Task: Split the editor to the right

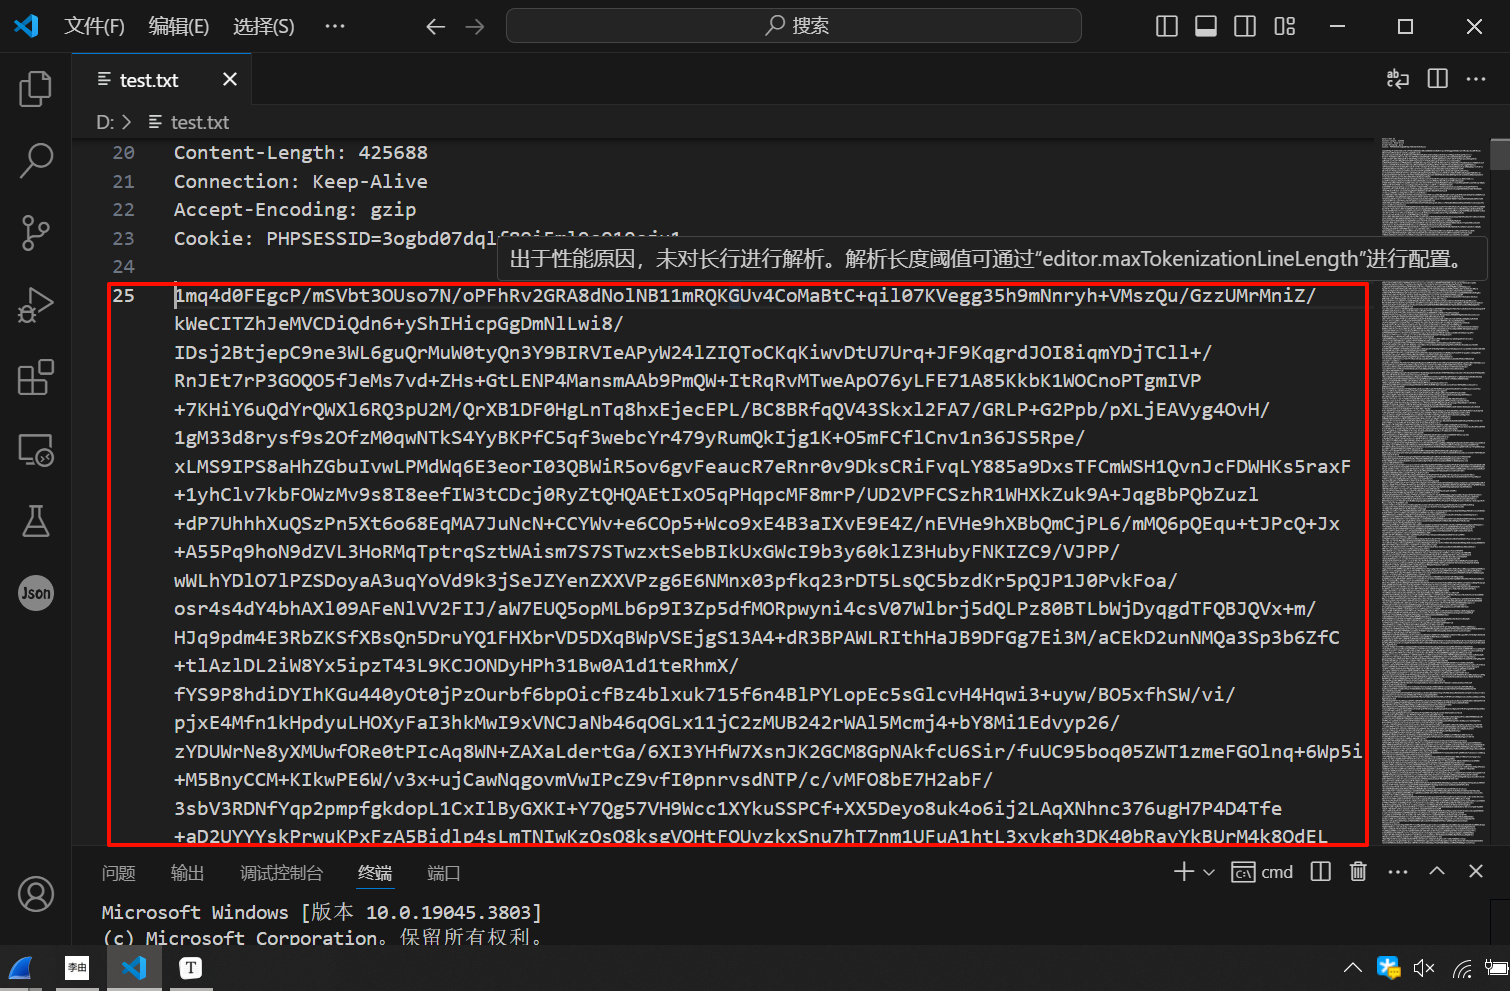Action: tap(1438, 79)
